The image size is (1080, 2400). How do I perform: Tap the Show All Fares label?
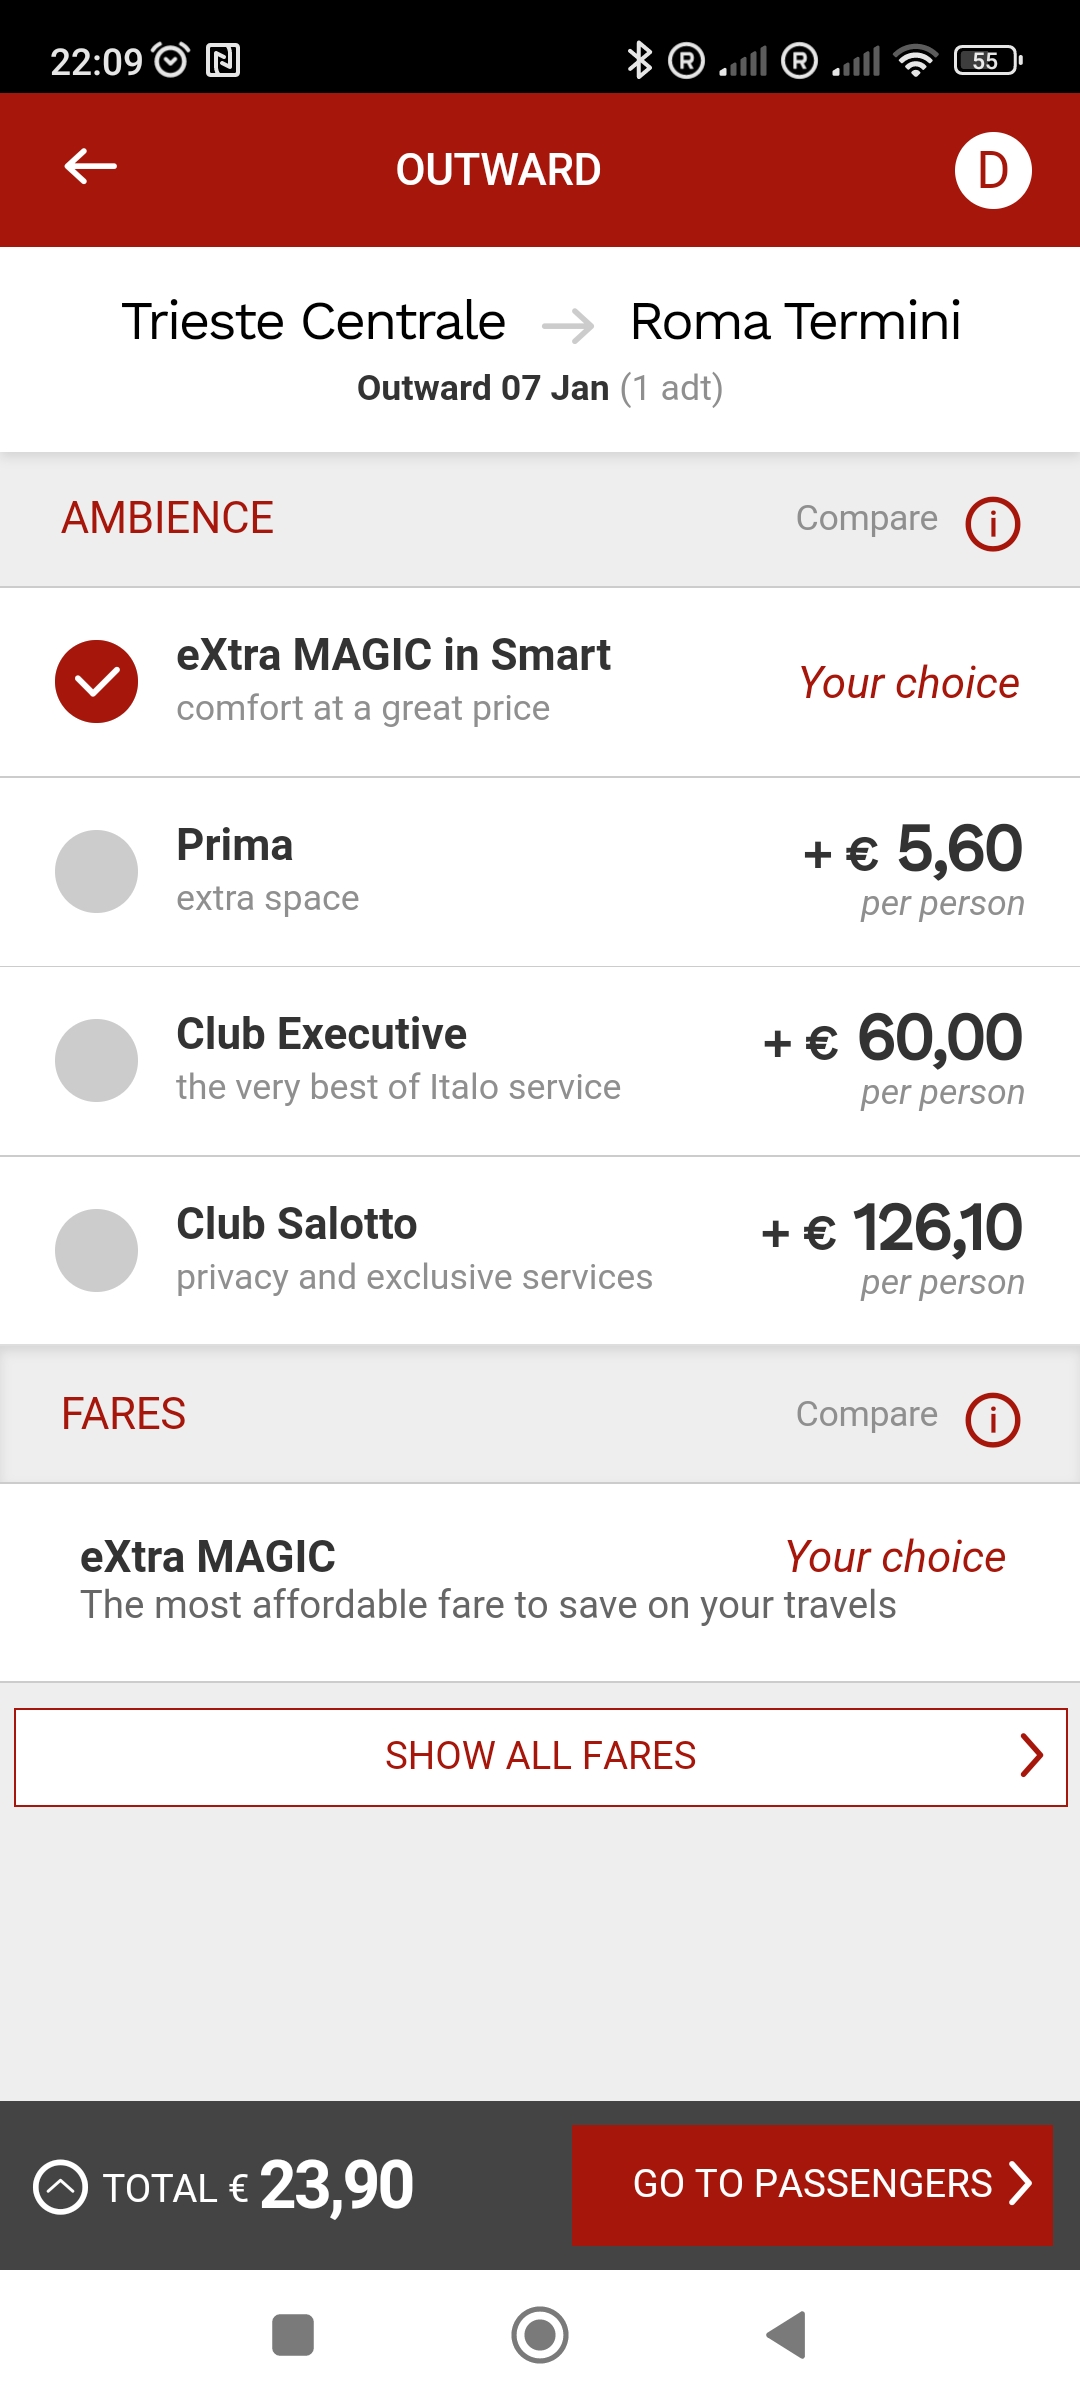click(x=540, y=1756)
